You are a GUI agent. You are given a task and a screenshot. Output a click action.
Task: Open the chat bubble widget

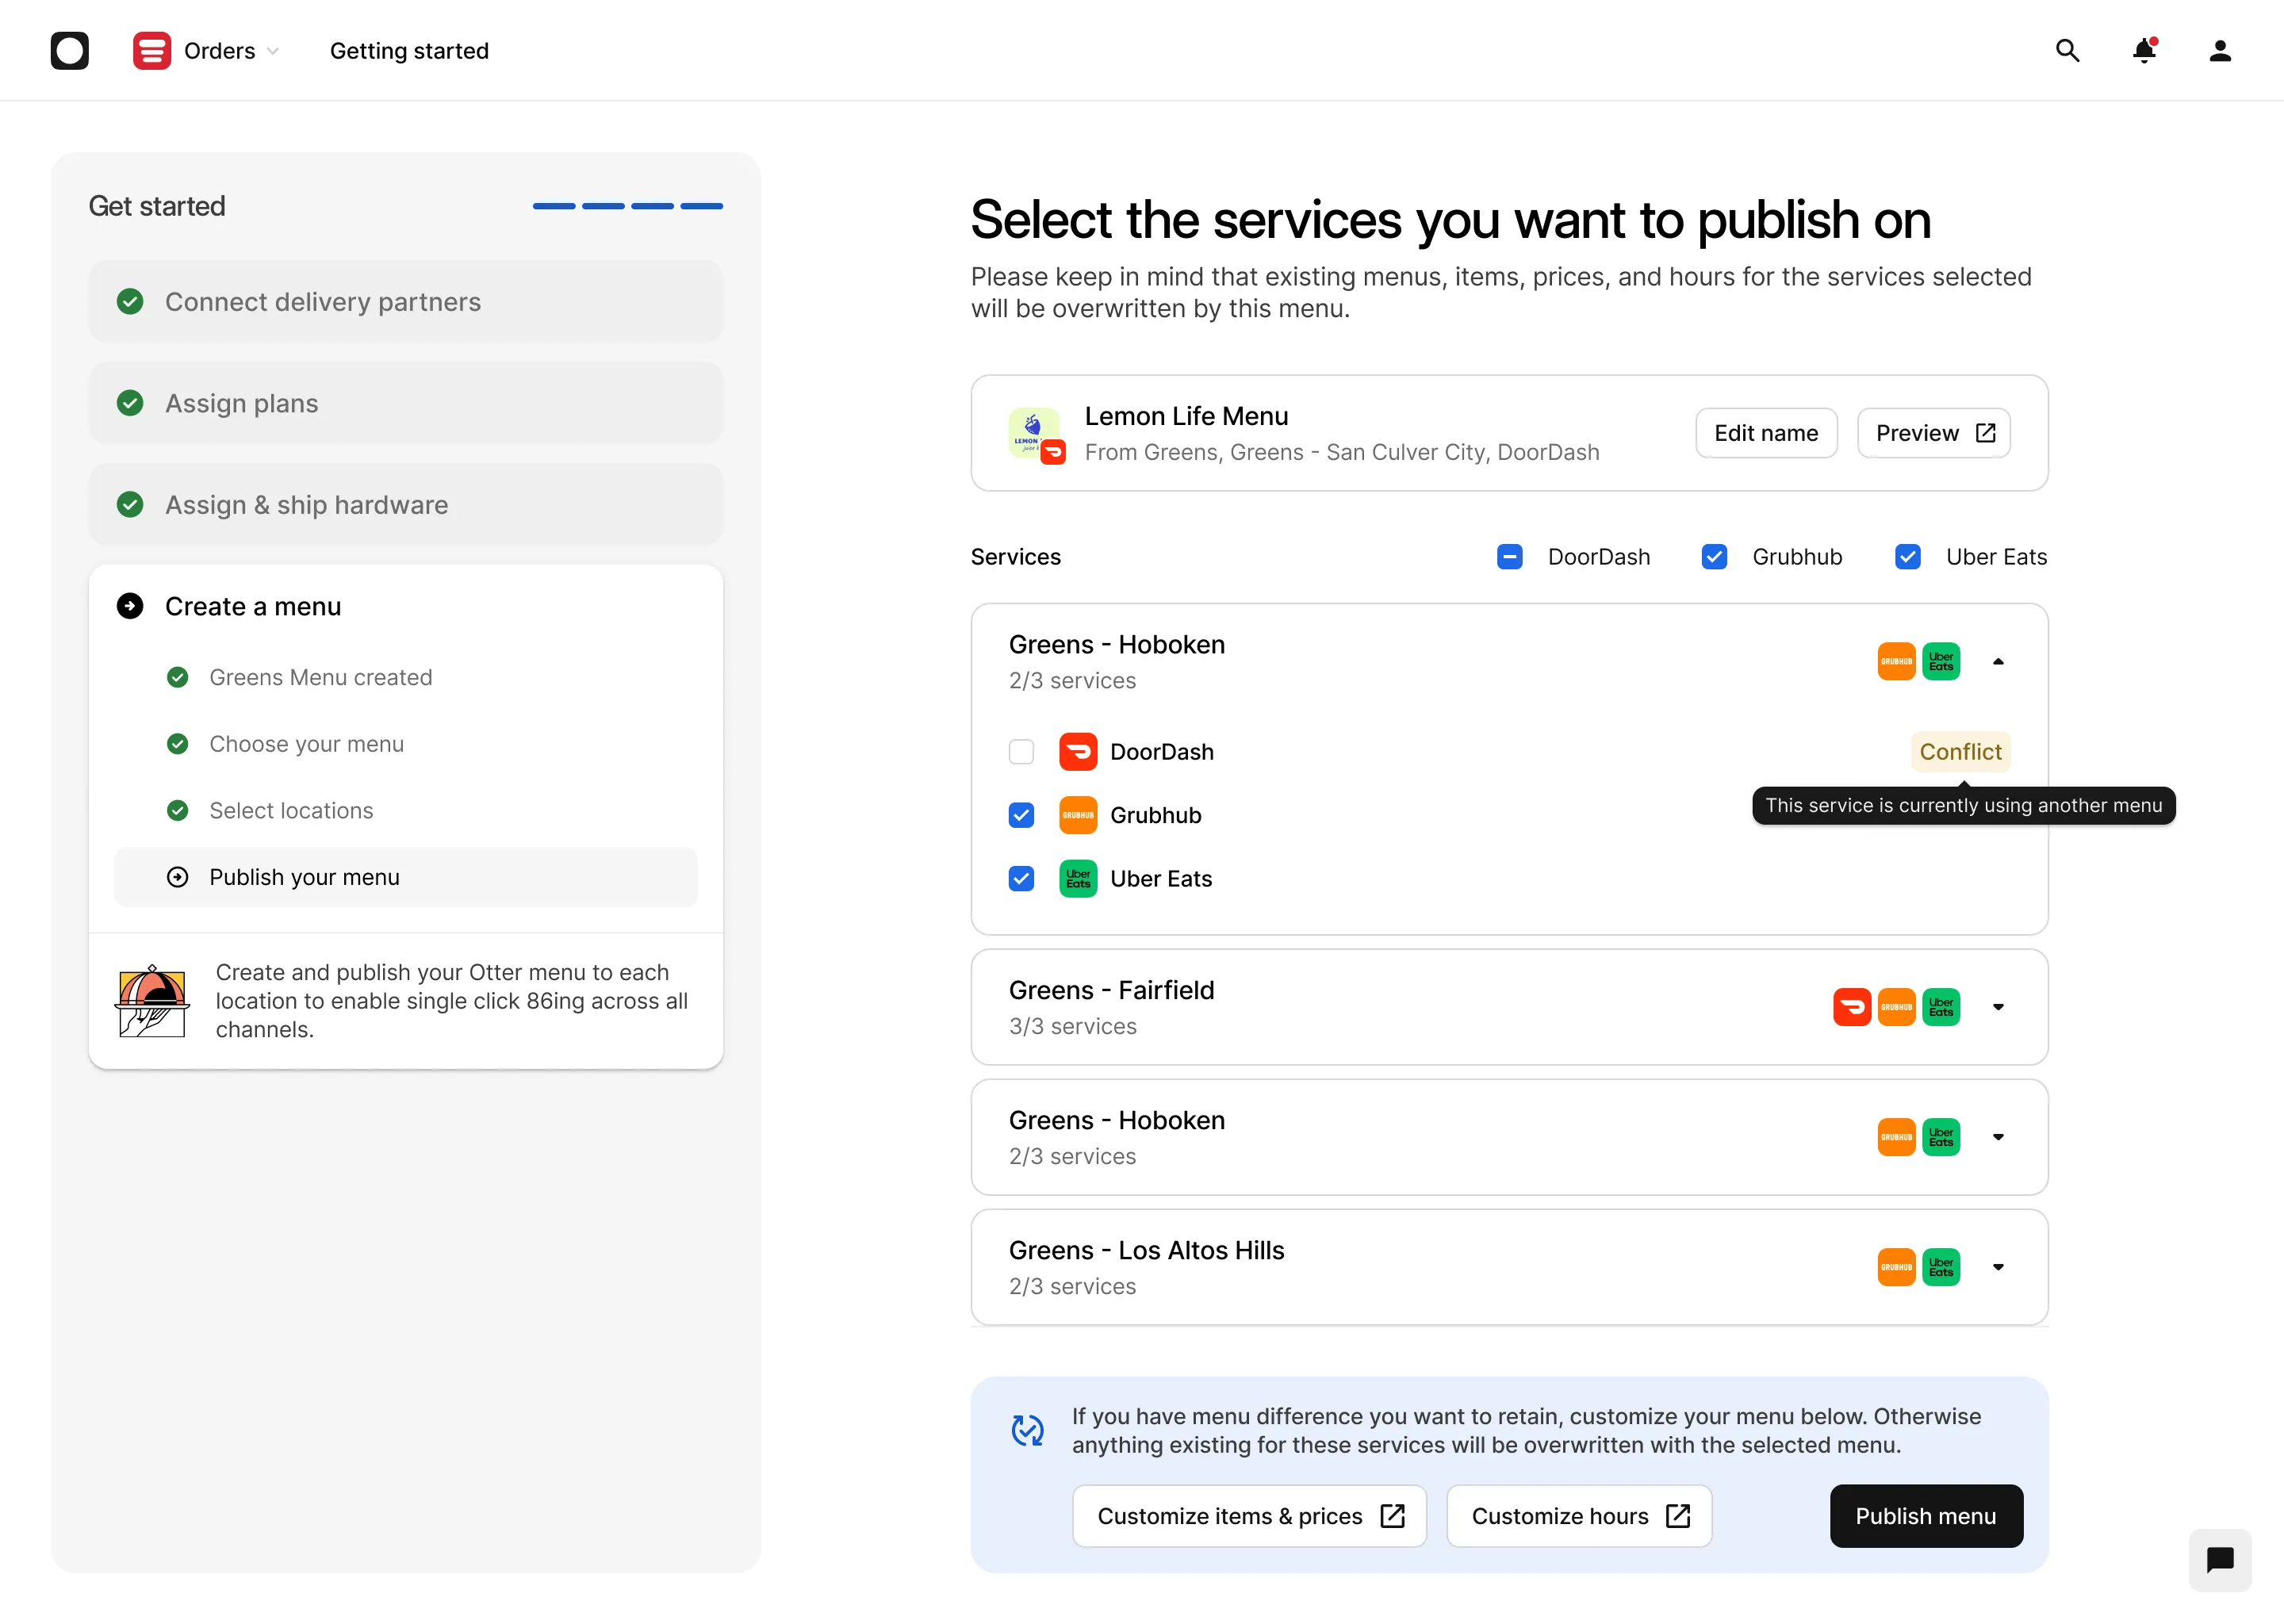(x=2219, y=1559)
